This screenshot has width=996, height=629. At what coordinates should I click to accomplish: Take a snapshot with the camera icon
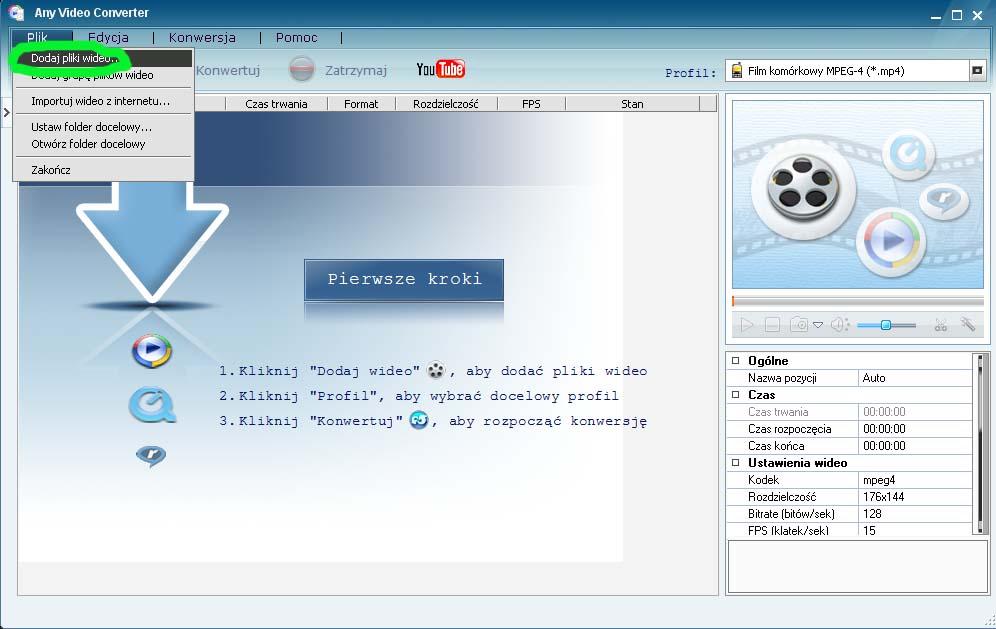click(x=798, y=325)
